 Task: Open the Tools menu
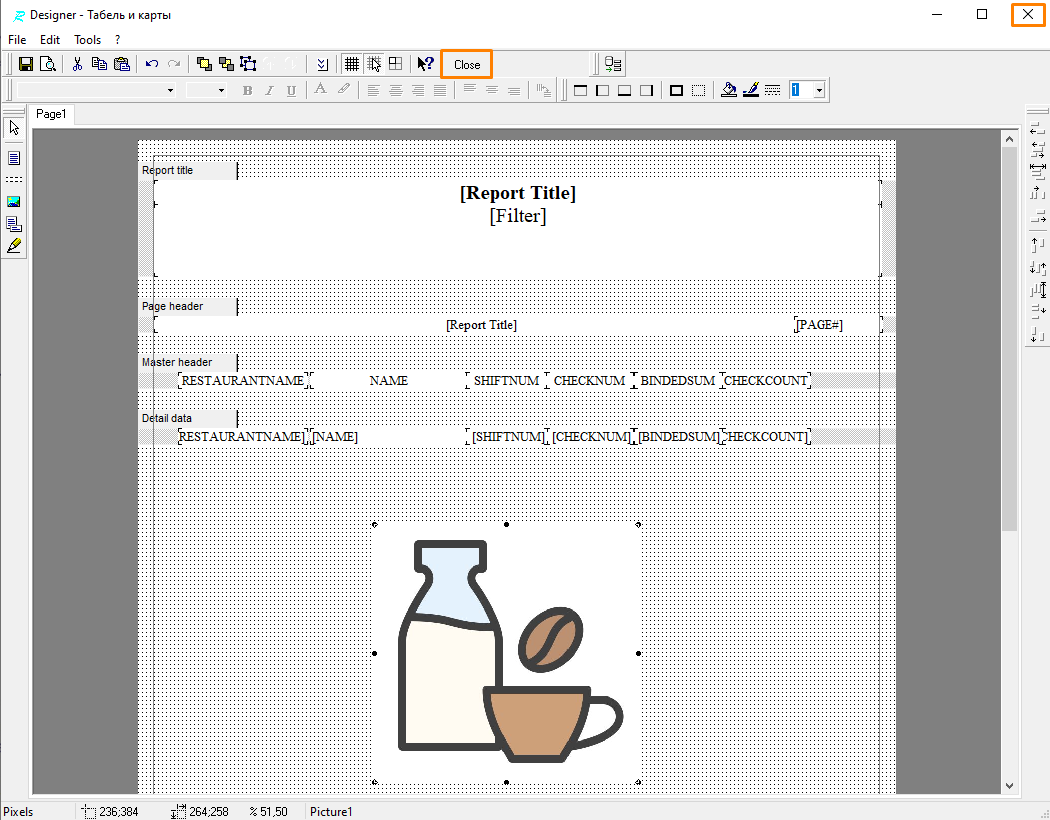click(87, 40)
